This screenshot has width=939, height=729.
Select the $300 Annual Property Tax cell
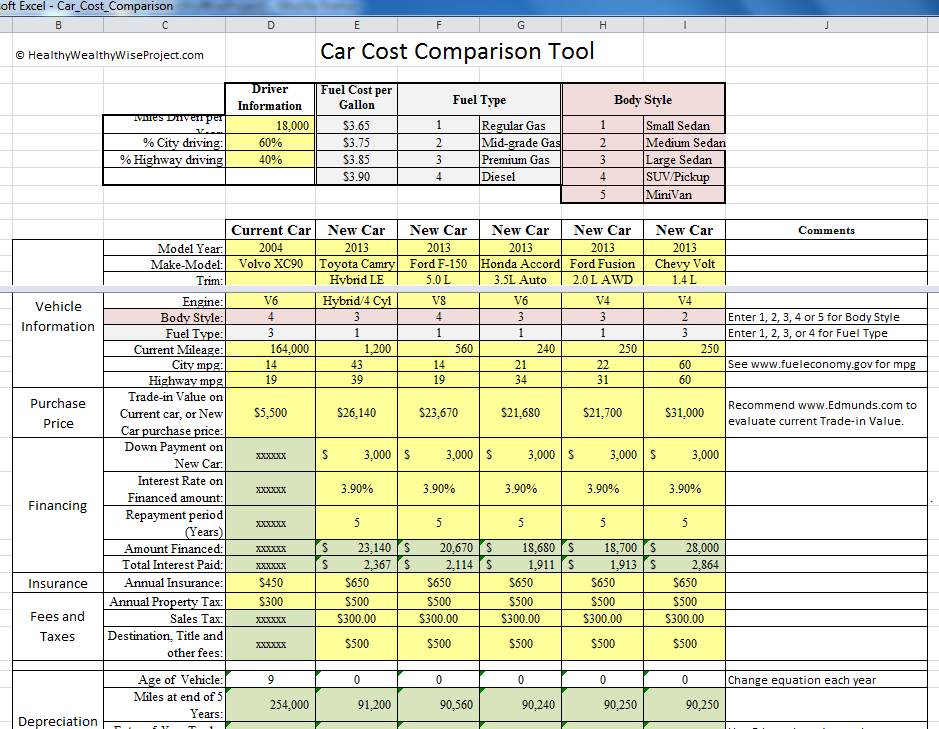coord(271,601)
